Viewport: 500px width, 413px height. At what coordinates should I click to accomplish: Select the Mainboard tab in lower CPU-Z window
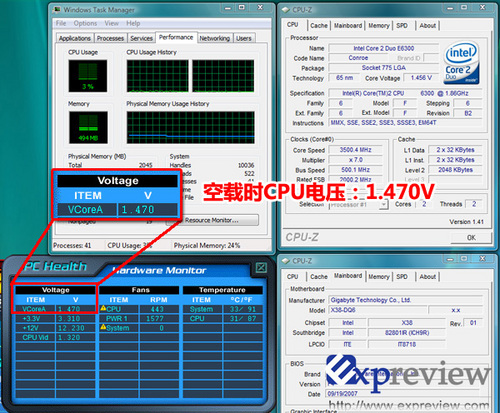point(348,276)
